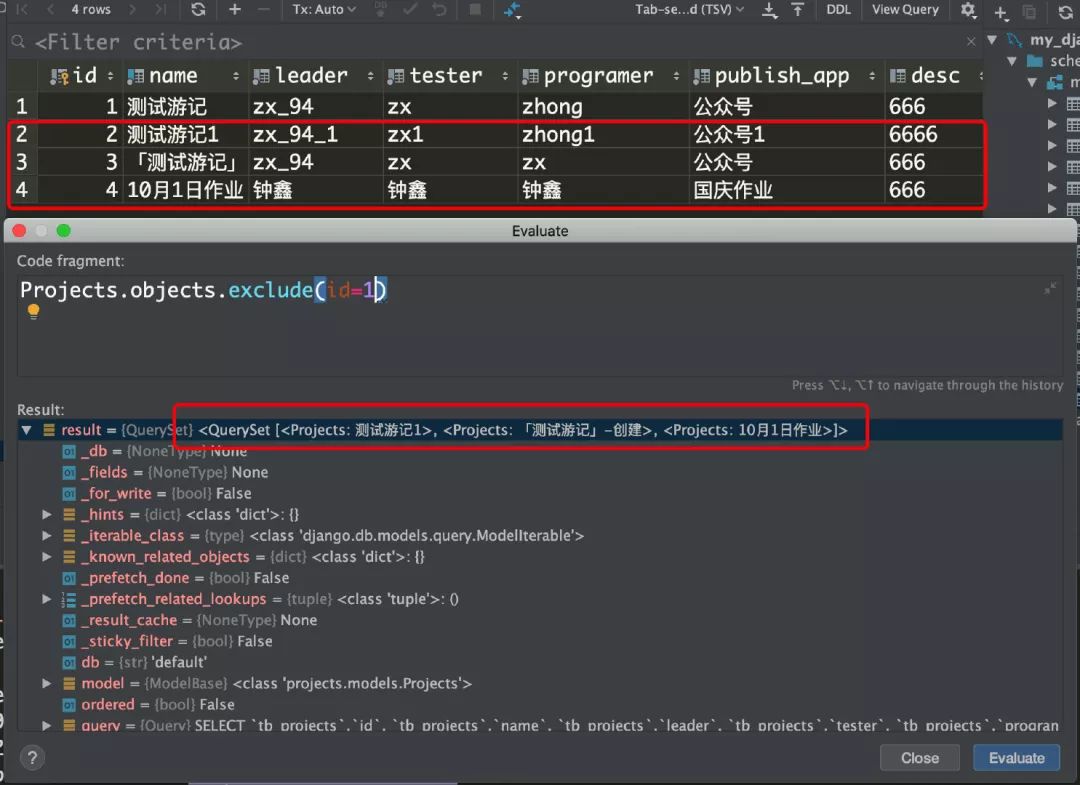1080x785 pixels.
Task: Click the duplicate icon in database panel
Action: click(x=1029, y=12)
